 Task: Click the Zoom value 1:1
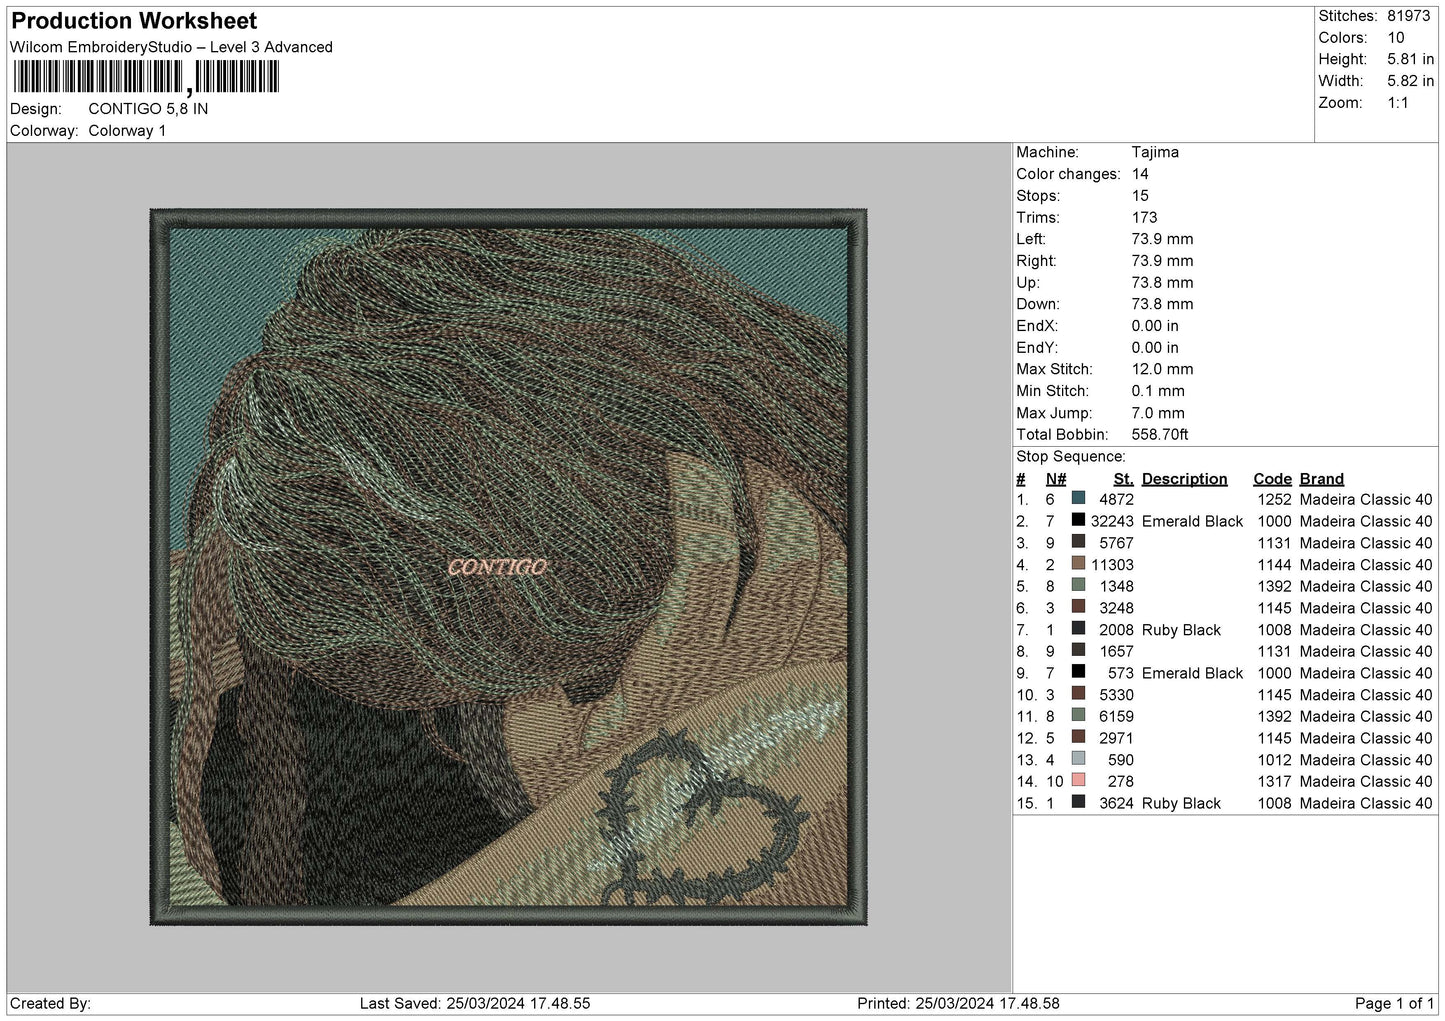[1398, 103]
